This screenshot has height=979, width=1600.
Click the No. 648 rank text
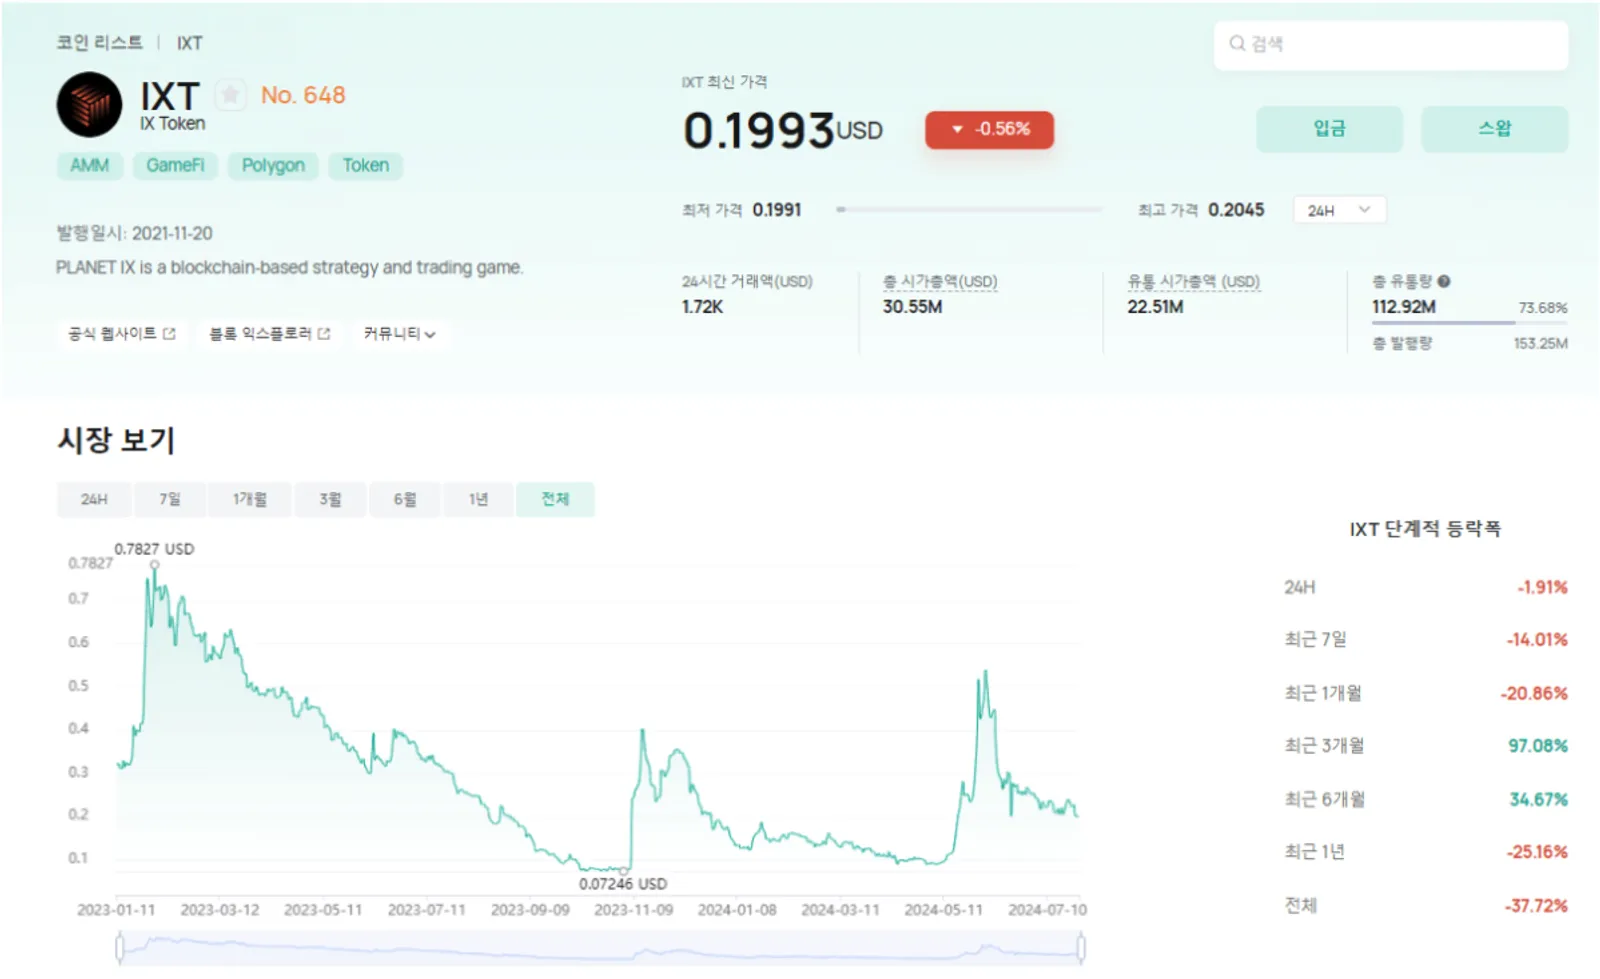(x=303, y=95)
